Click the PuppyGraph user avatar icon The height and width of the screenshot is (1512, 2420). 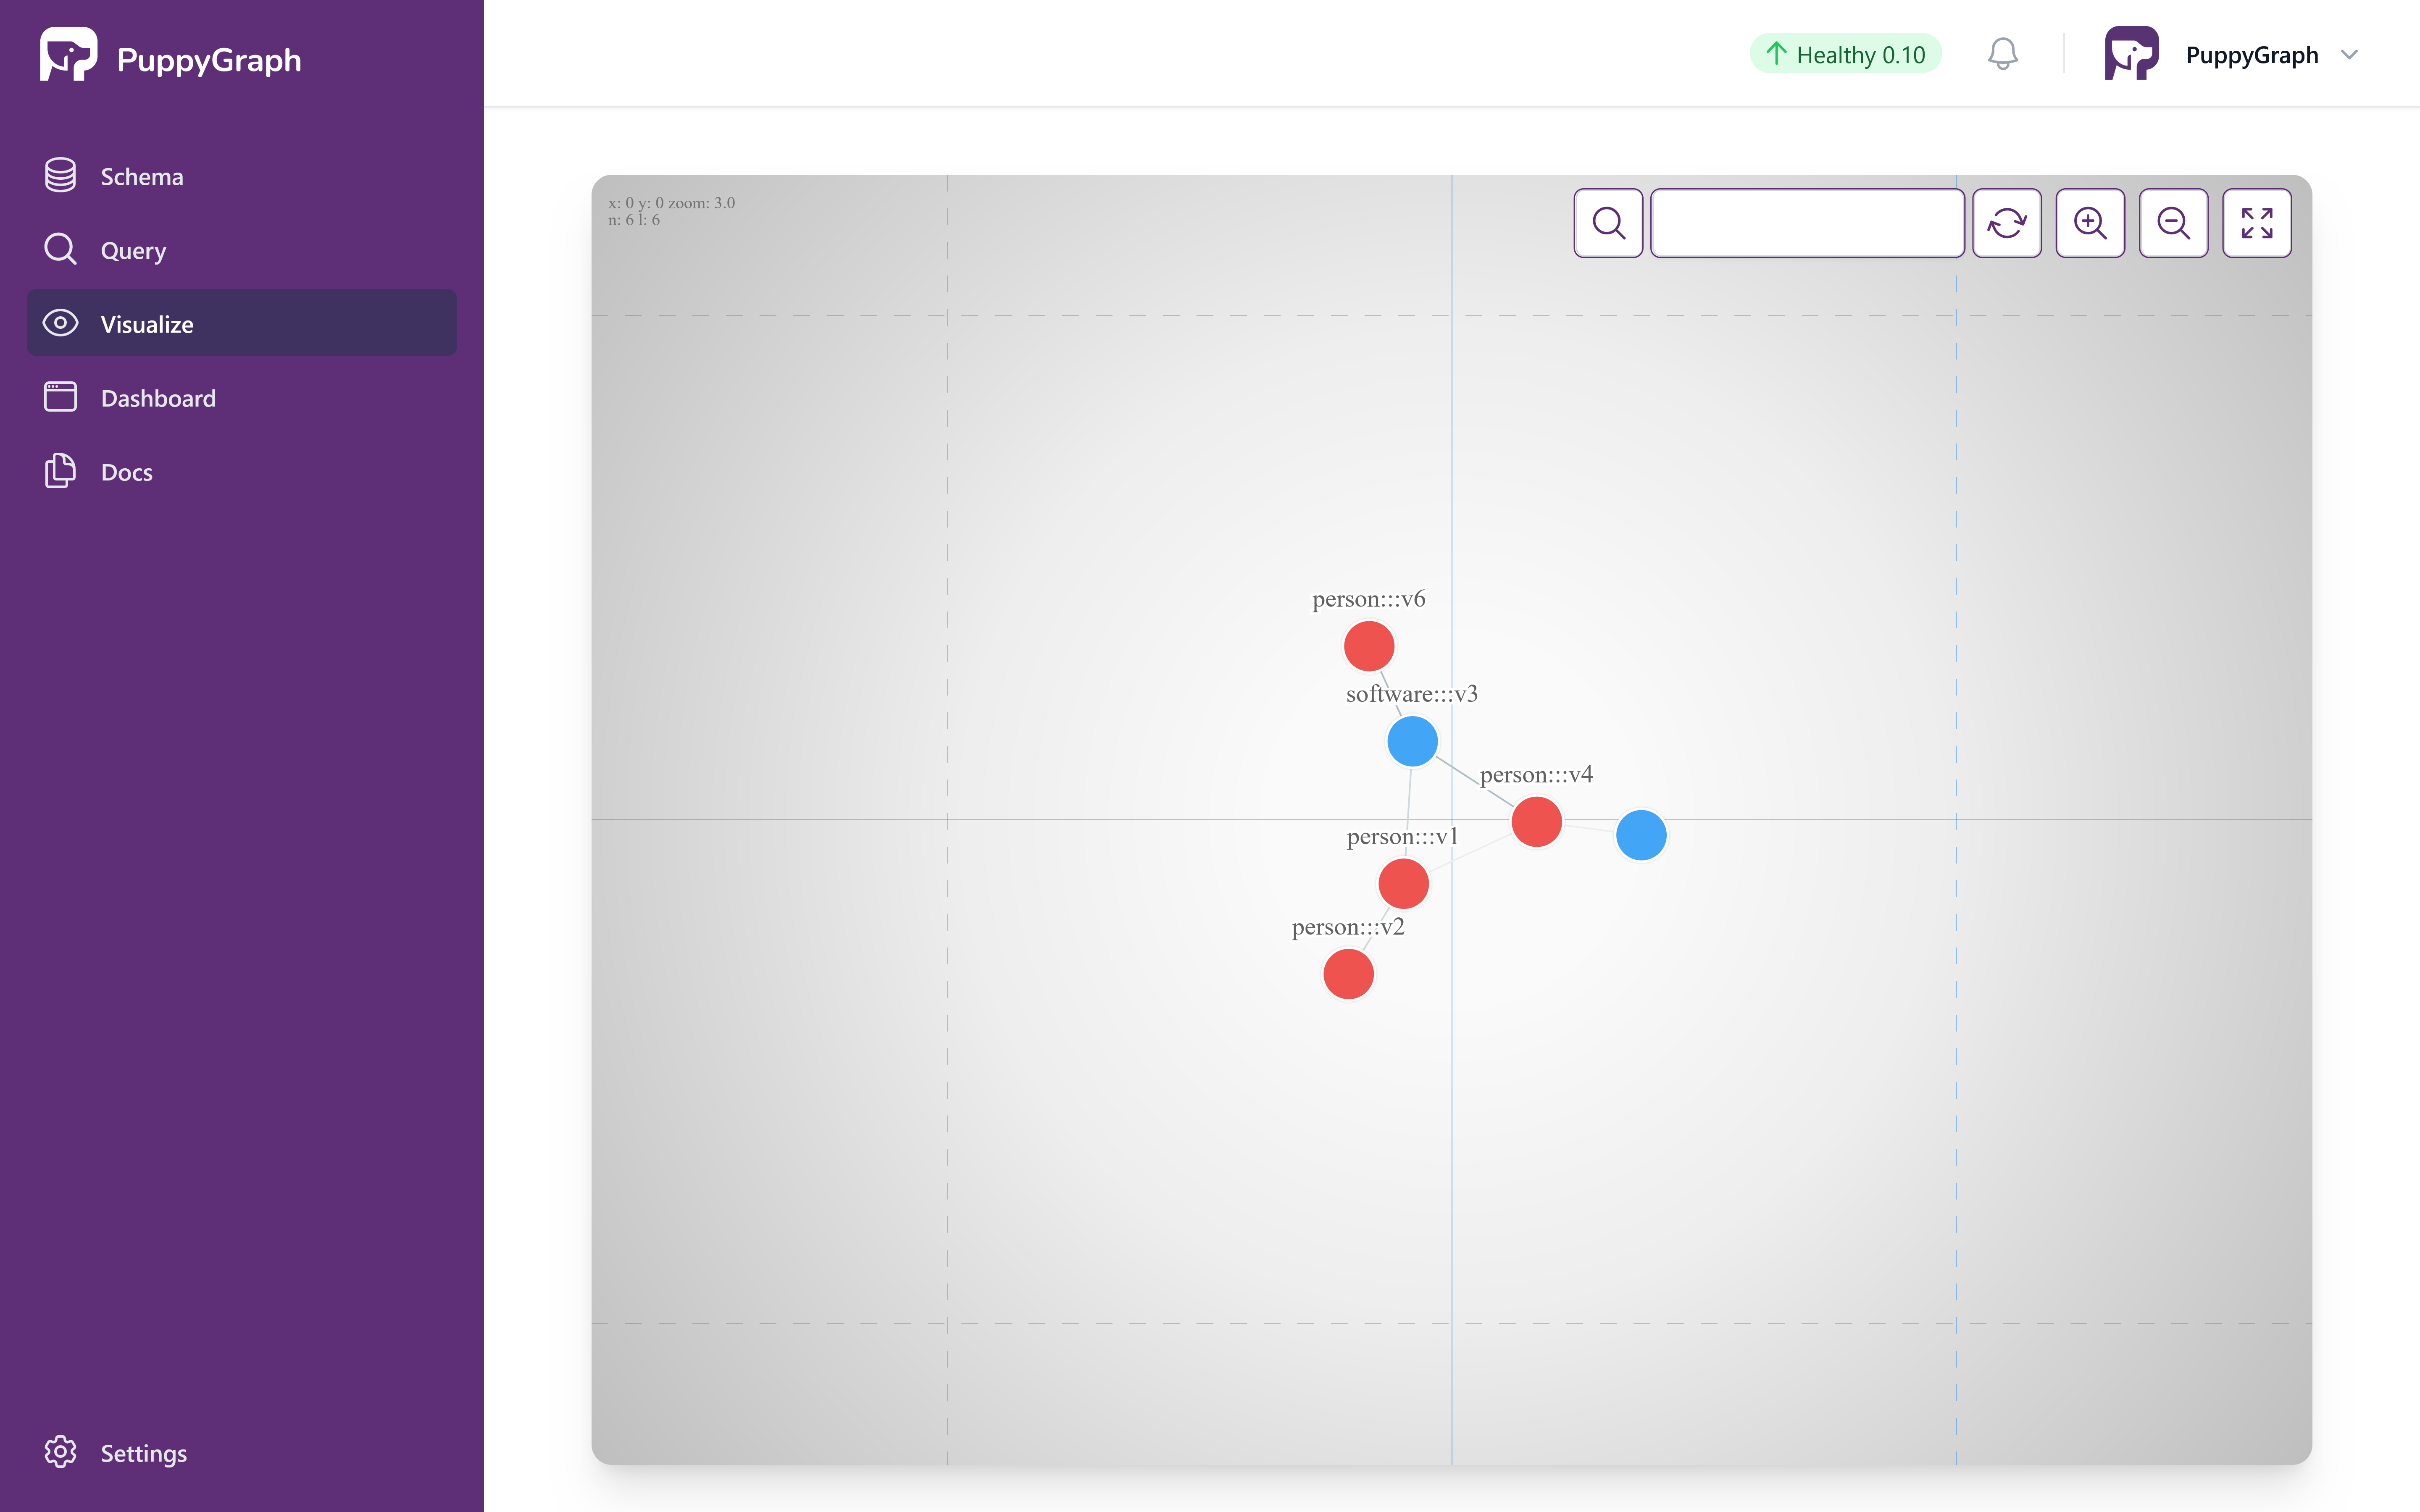pos(2131,54)
